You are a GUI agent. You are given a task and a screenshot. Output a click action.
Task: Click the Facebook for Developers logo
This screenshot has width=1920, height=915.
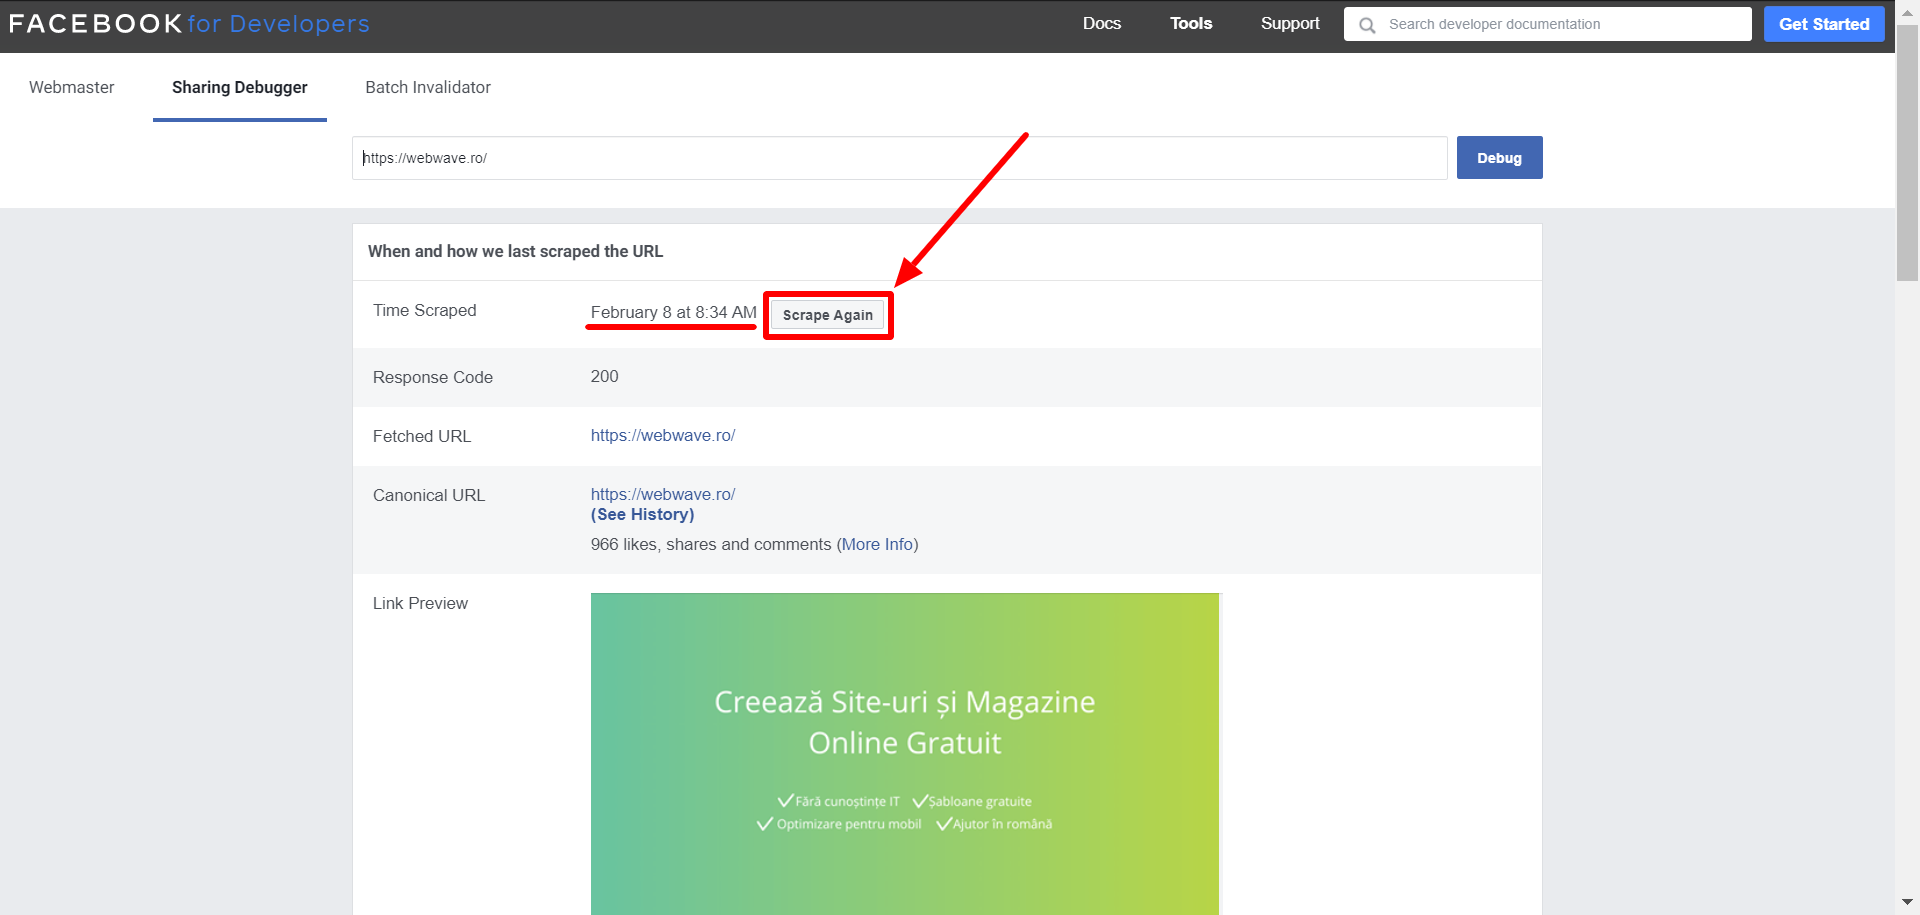coord(189,24)
